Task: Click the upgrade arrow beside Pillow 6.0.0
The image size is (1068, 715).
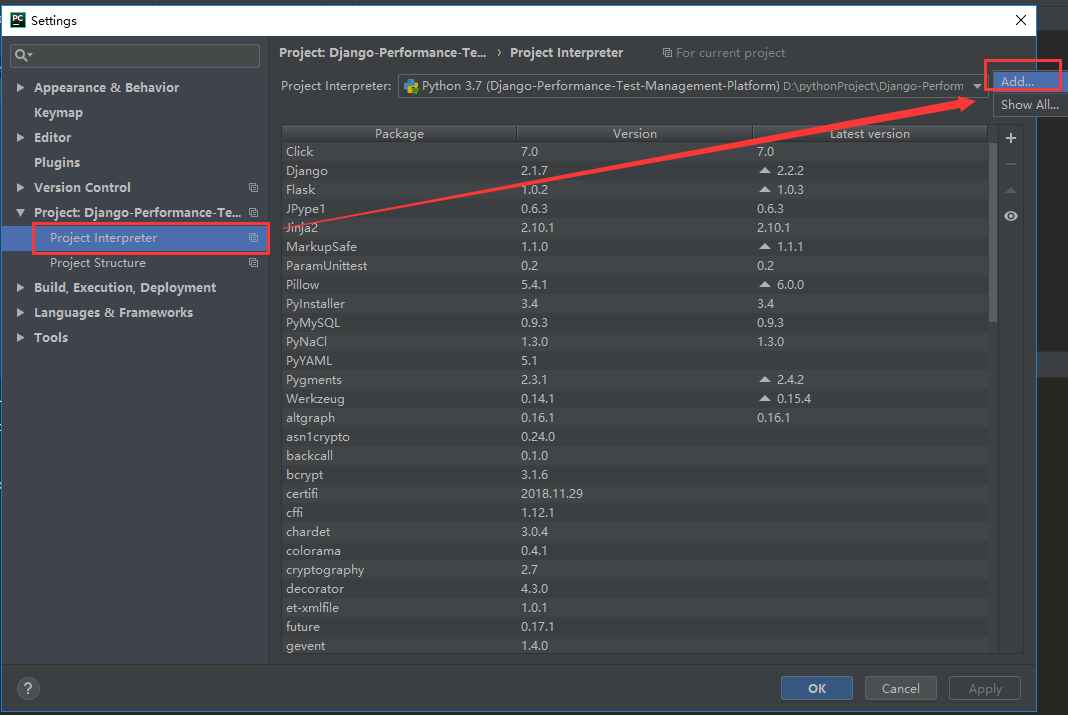Action: (765, 285)
